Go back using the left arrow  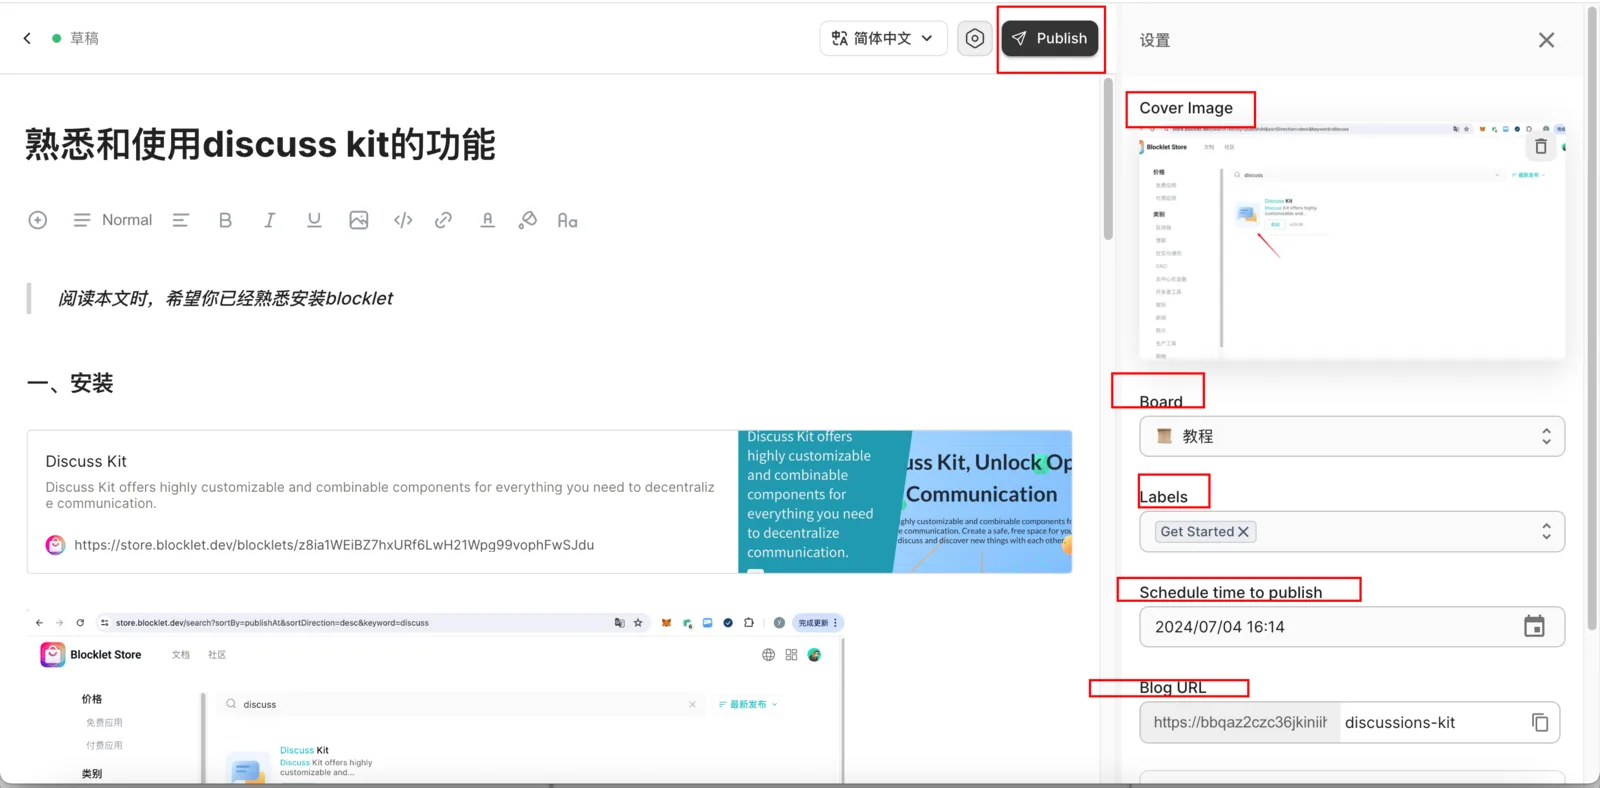(27, 38)
